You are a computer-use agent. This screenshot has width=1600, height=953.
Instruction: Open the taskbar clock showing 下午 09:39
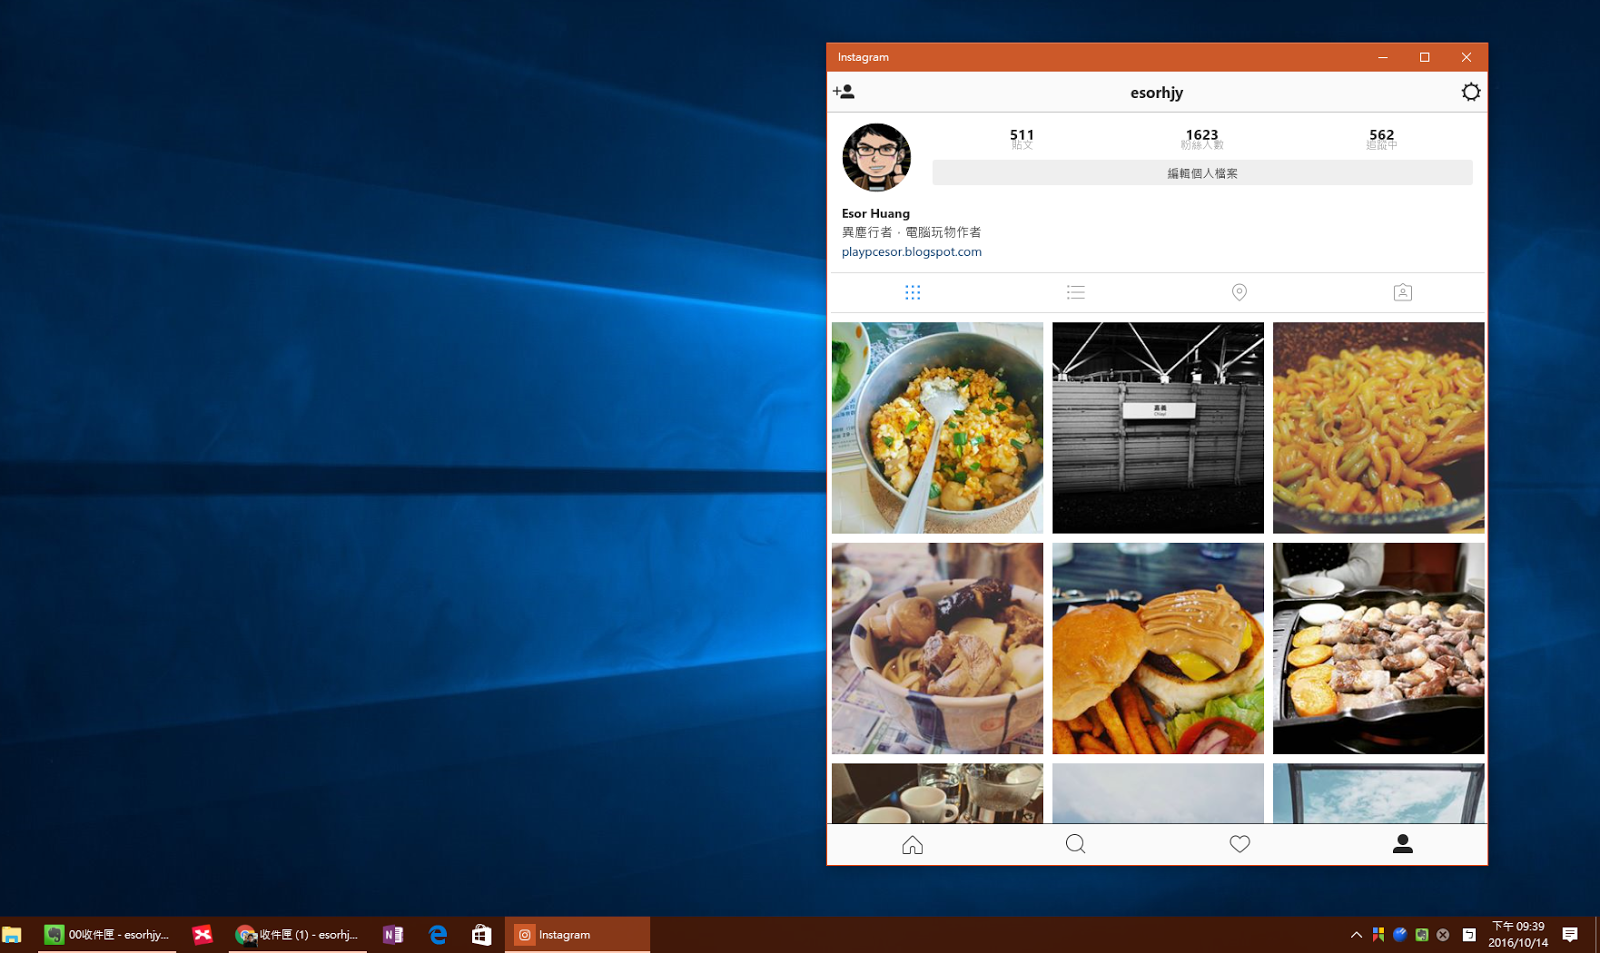(1518, 935)
